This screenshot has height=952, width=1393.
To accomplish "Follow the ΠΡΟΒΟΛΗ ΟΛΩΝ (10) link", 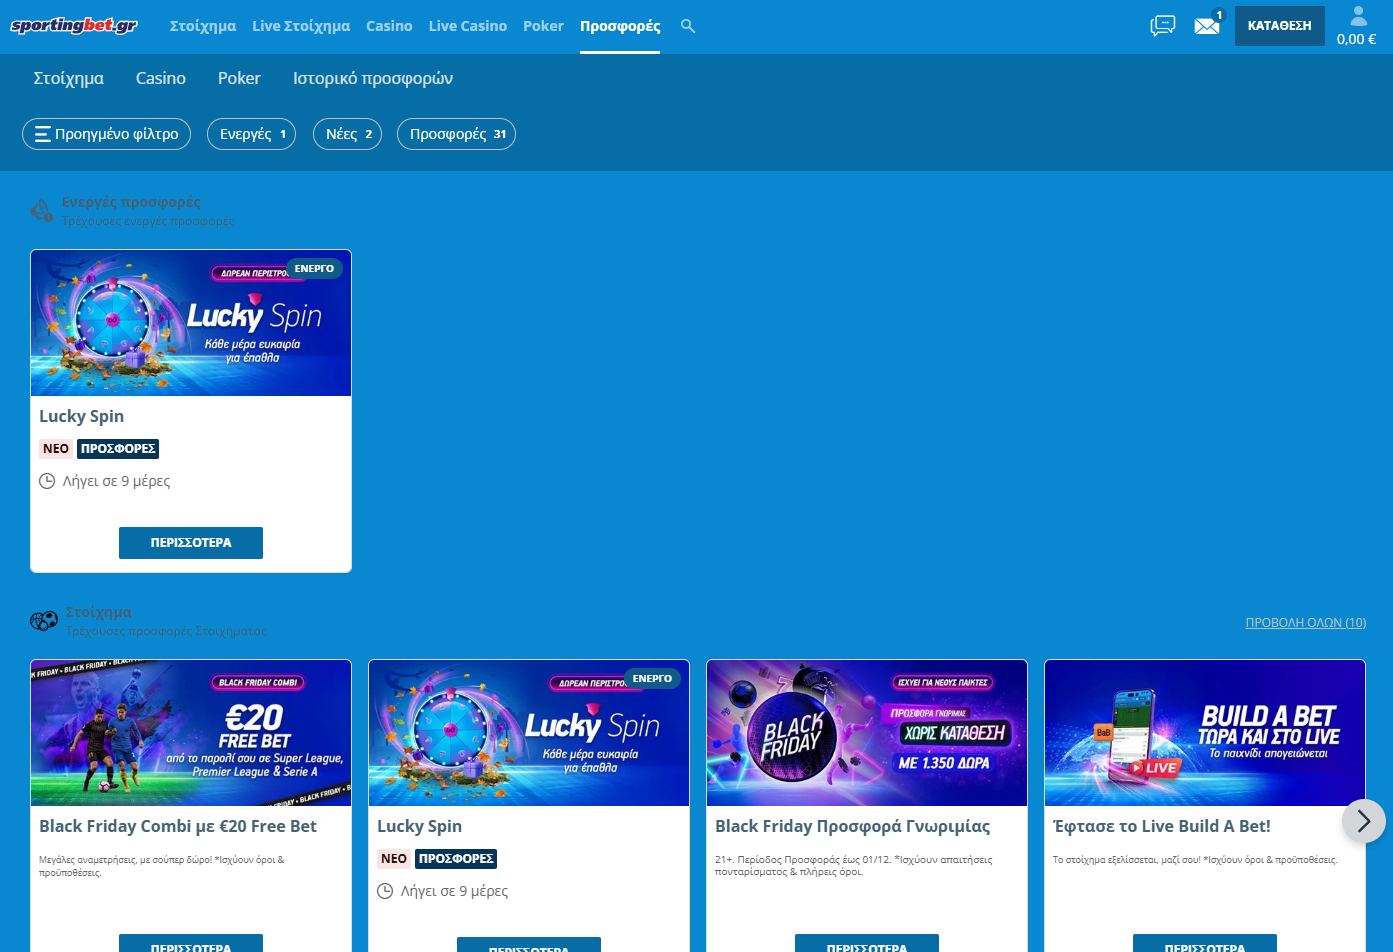I will point(1305,622).
